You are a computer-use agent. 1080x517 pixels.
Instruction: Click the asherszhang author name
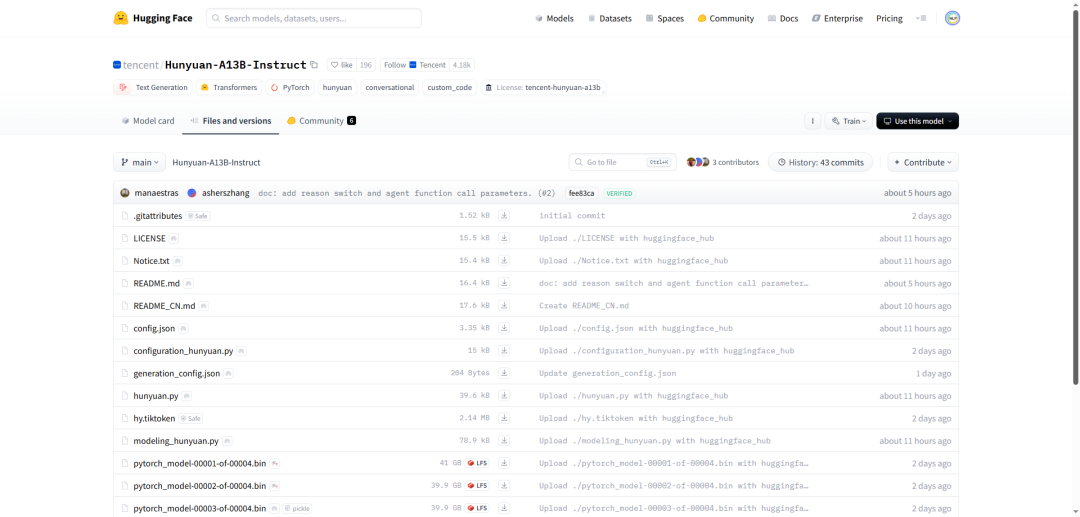pyautogui.click(x=226, y=193)
